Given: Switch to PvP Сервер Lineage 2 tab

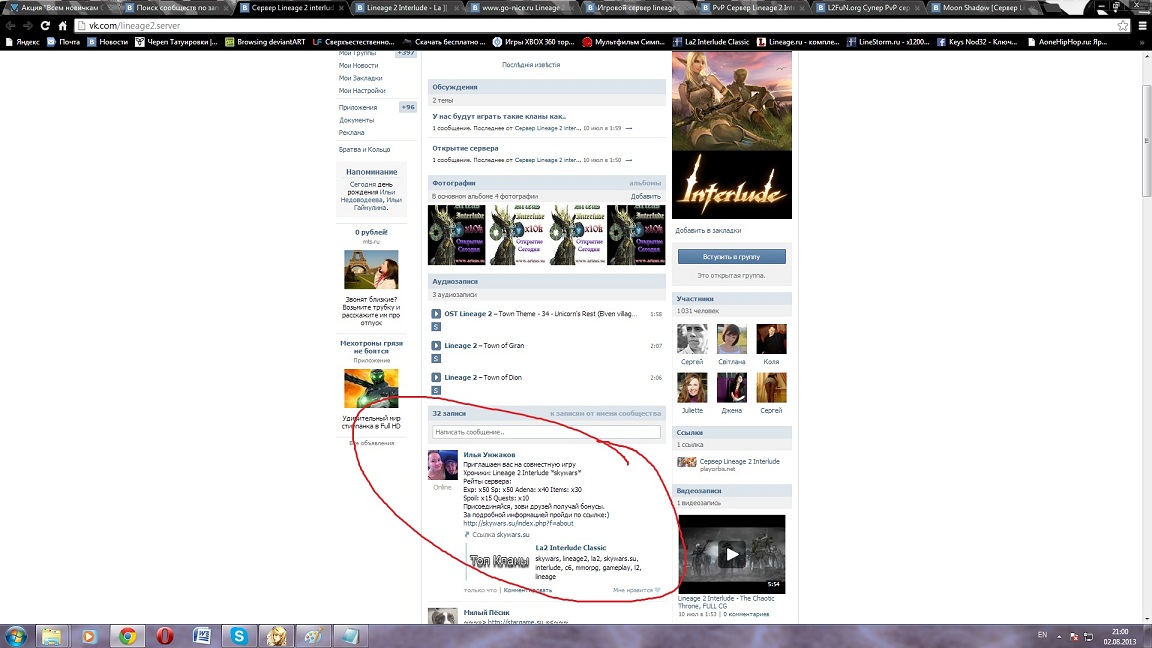Looking at the screenshot, I should click(x=751, y=7).
